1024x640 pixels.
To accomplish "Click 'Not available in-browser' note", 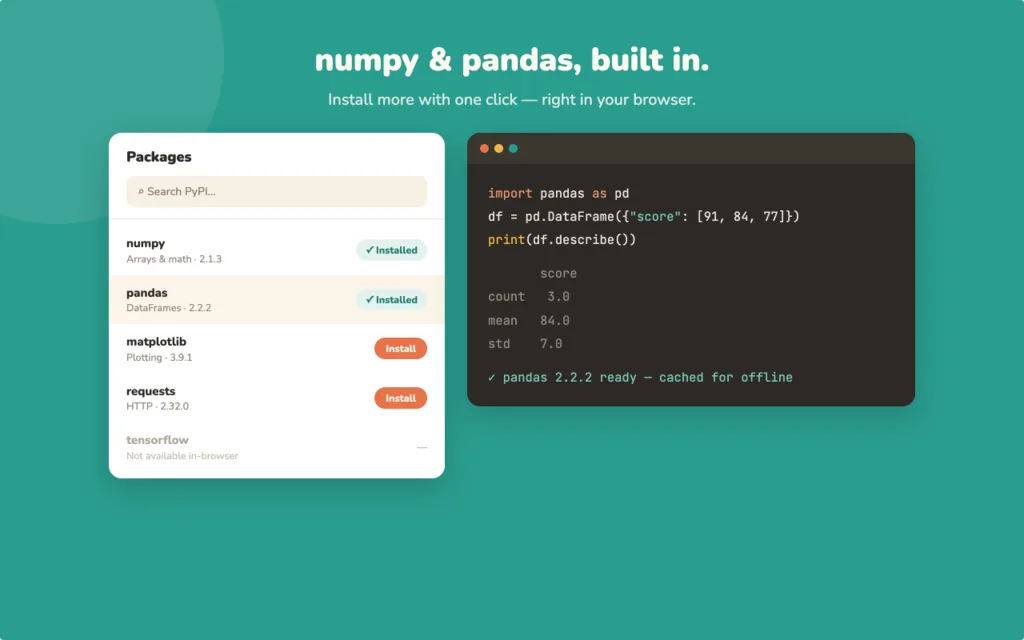I will pos(182,456).
